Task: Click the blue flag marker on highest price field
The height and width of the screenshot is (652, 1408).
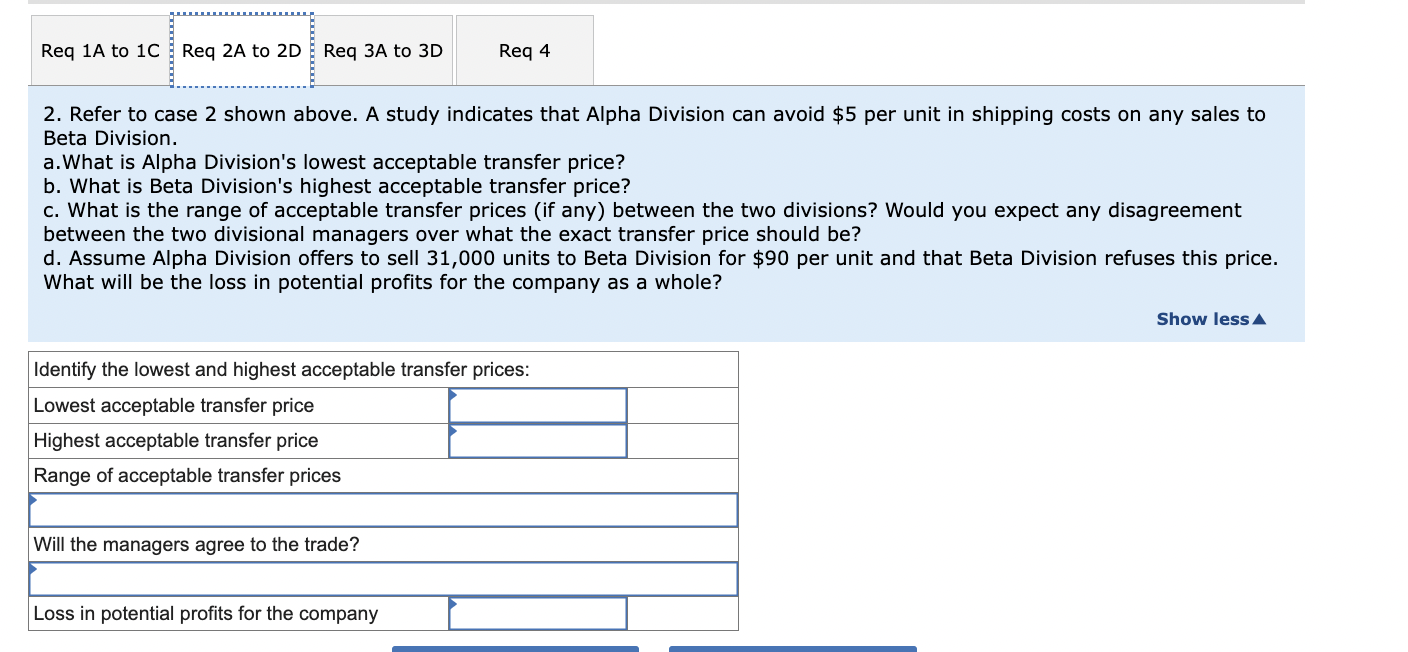Action: 453,430
